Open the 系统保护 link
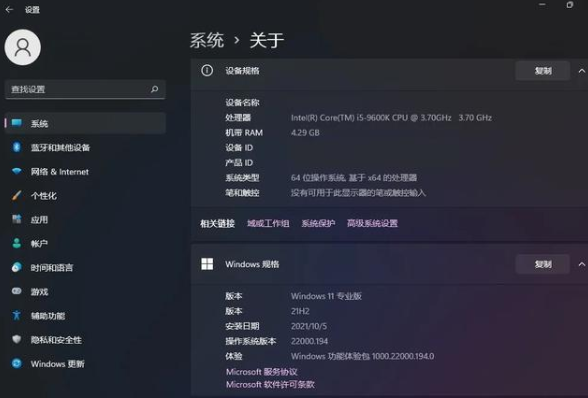Viewport: 588px width, 398px height. click(x=318, y=223)
